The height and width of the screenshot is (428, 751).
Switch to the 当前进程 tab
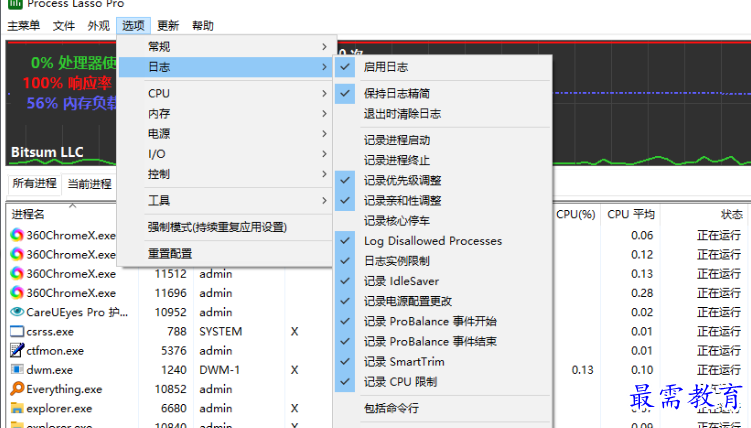point(90,184)
